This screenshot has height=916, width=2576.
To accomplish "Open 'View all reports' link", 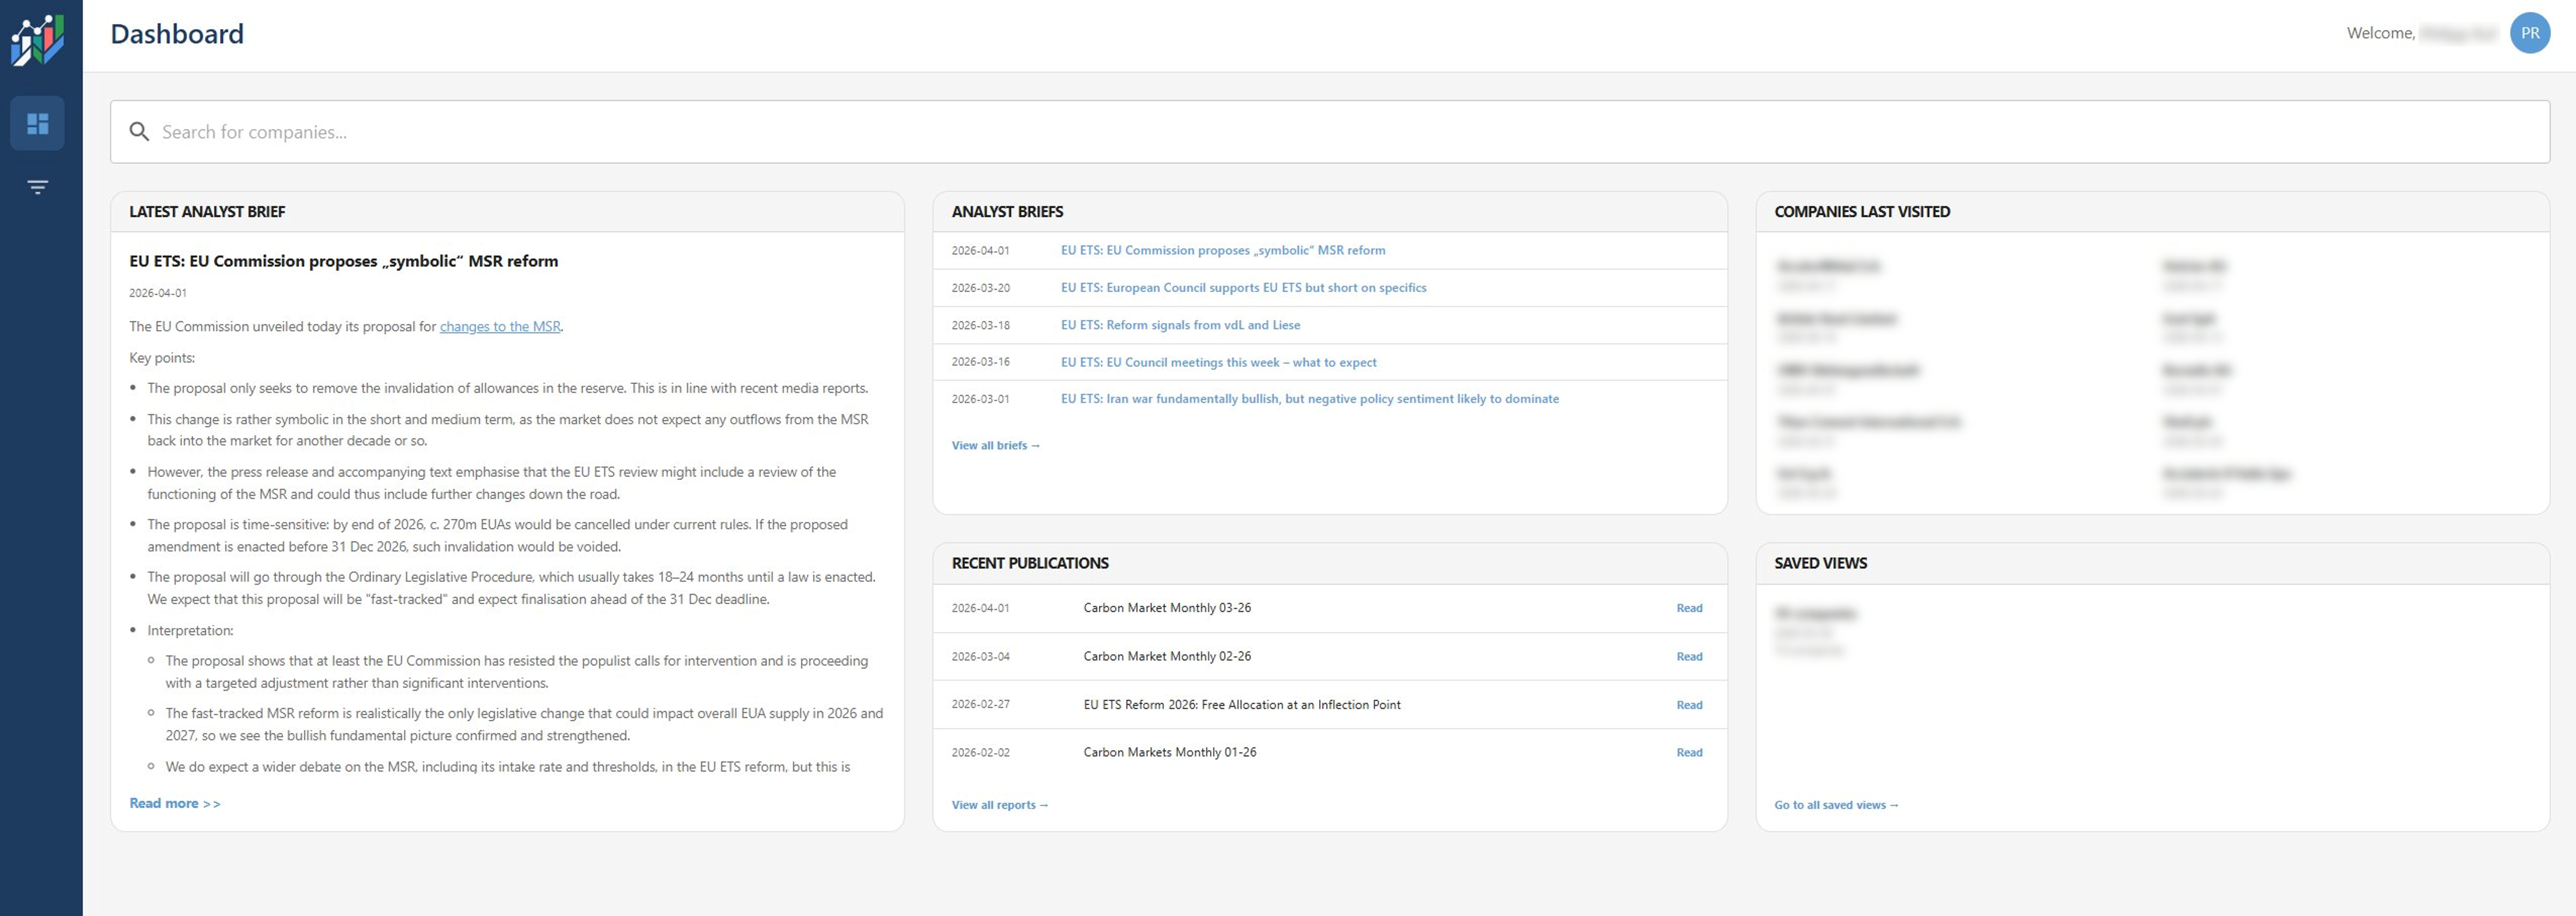I will [x=999, y=804].
